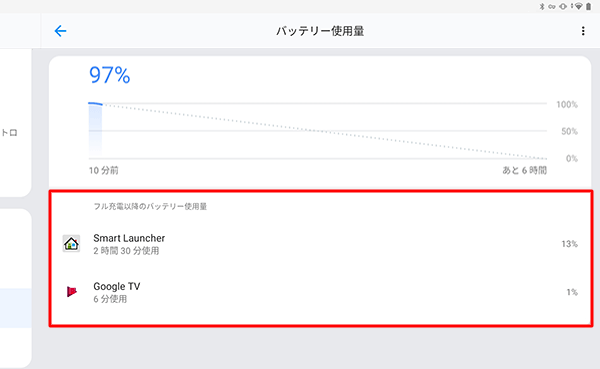Click Google TV's 1% usage value
Screen dimensions: 600x369
tap(572, 292)
